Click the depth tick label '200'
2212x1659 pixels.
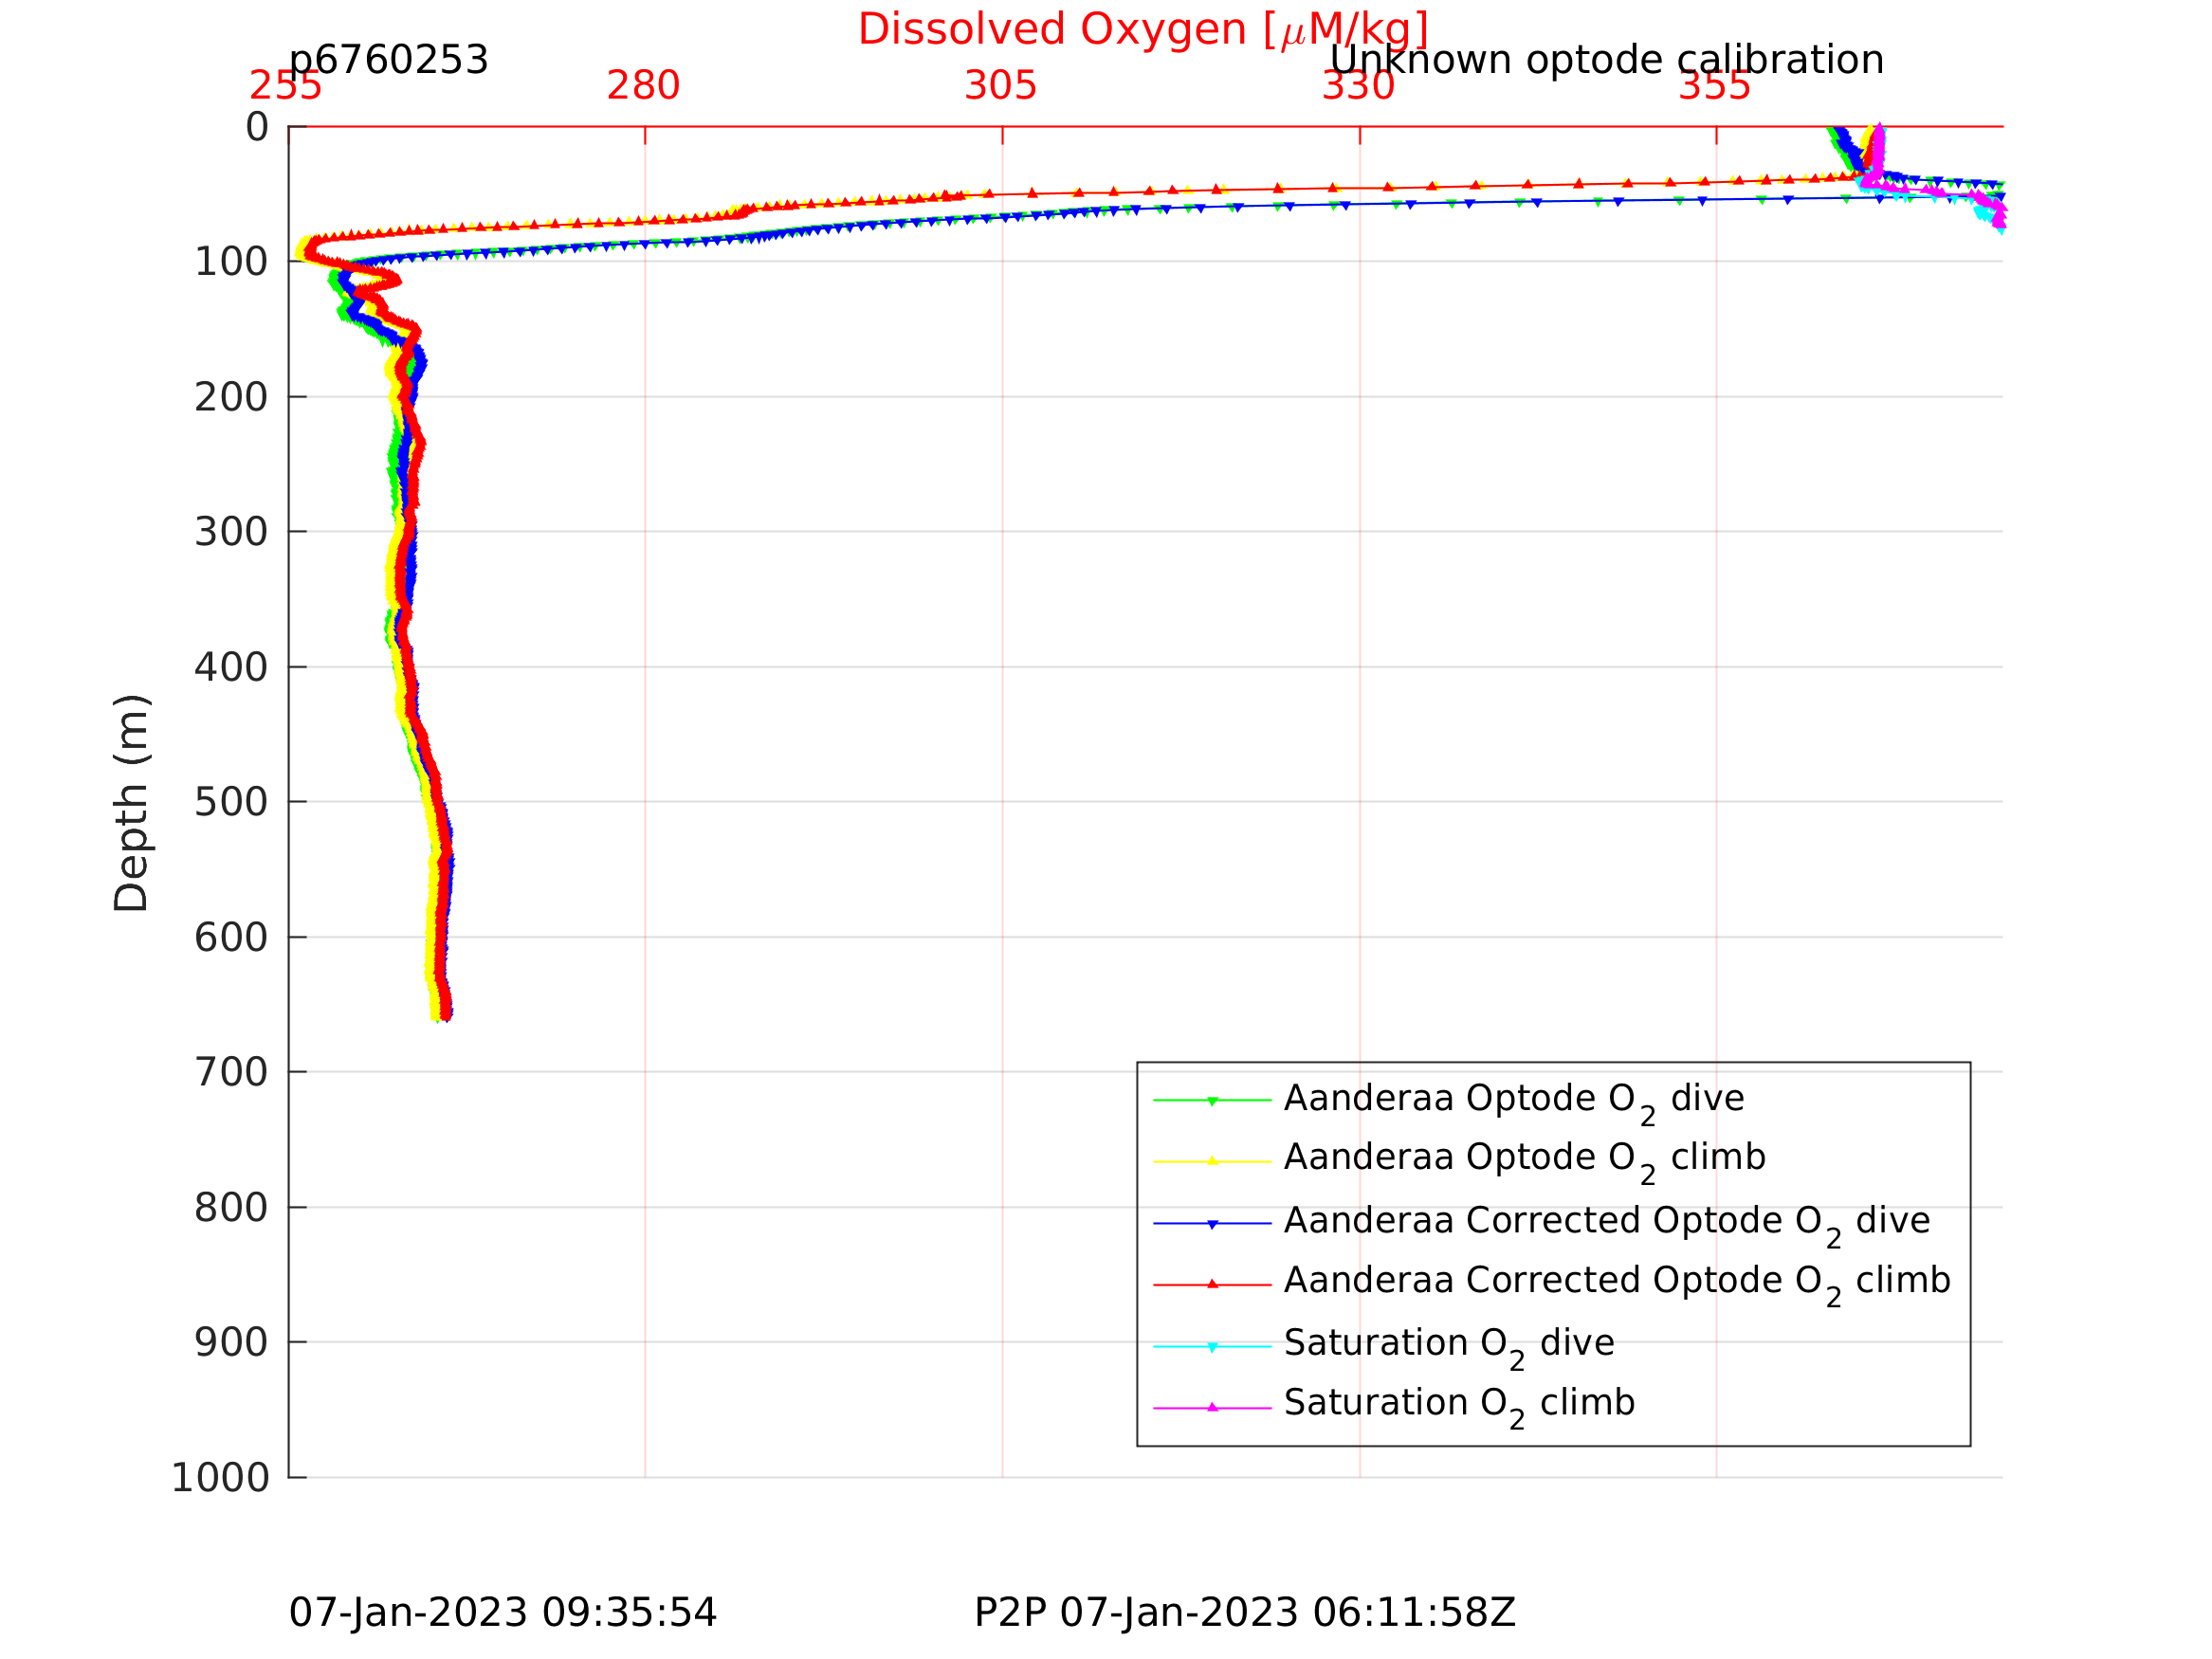[x=231, y=397]
